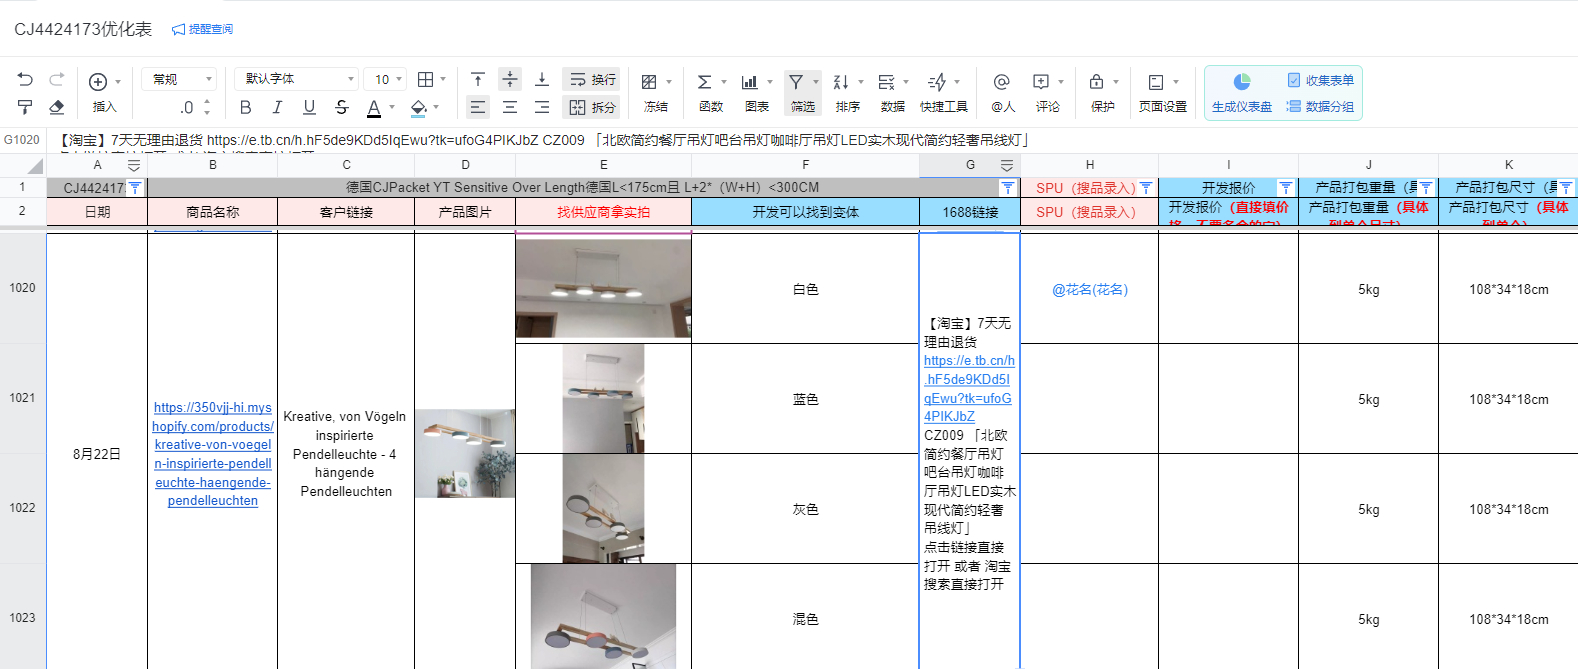Screen dimensions: 1578x669
Task: Open the 评论 comment tool
Action: coord(1047,92)
